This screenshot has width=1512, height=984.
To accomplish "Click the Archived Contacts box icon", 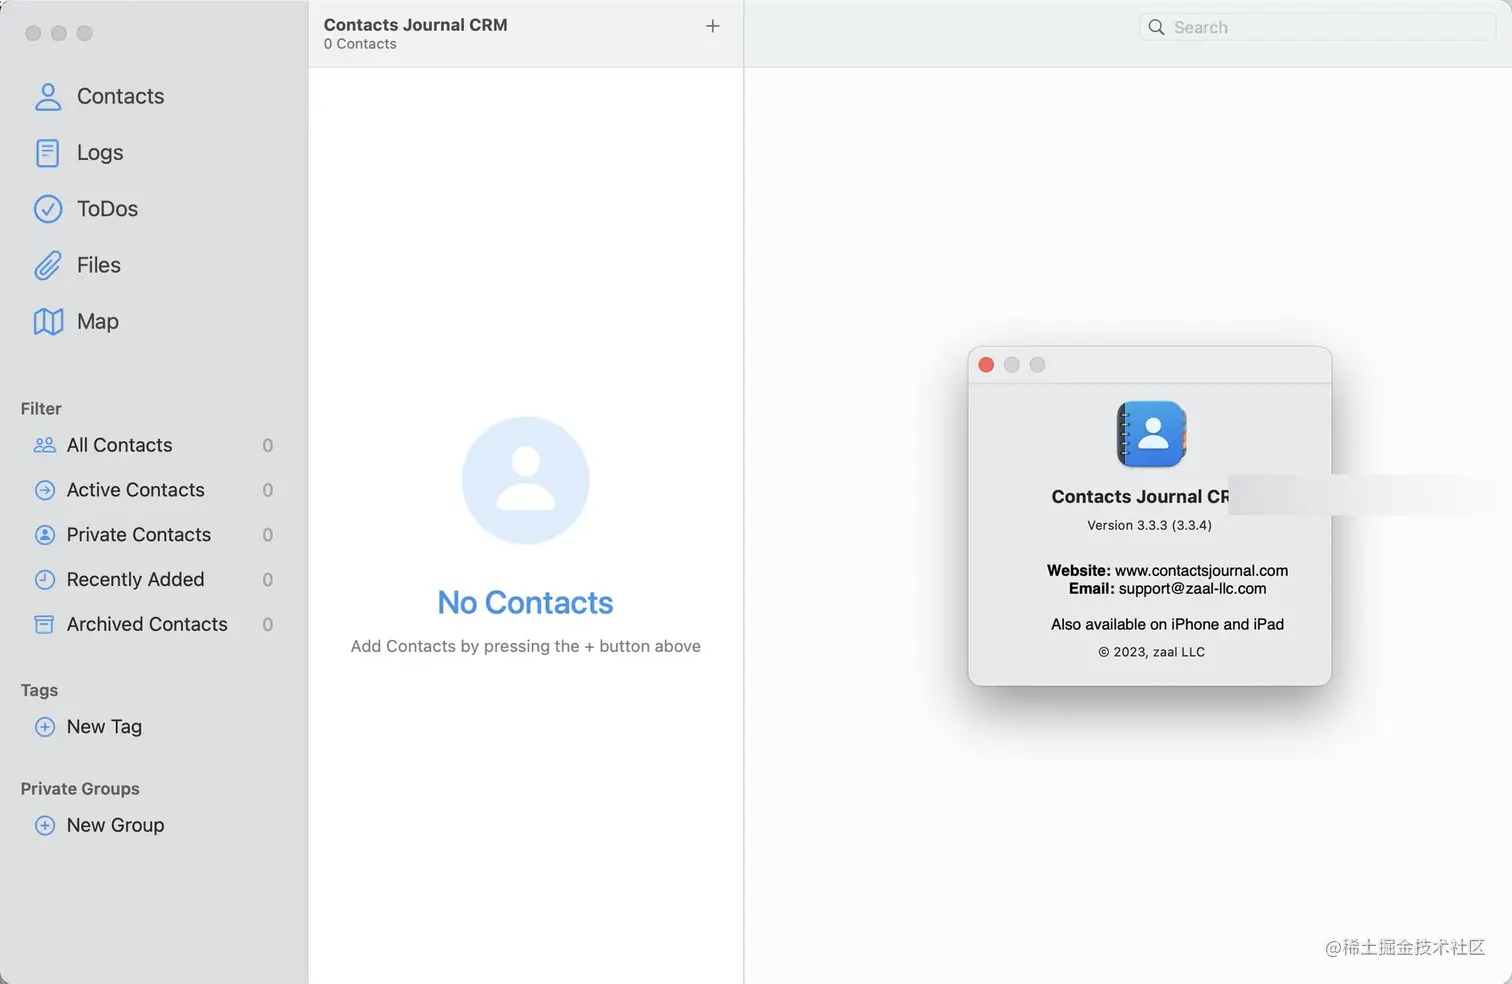I will [45, 625].
